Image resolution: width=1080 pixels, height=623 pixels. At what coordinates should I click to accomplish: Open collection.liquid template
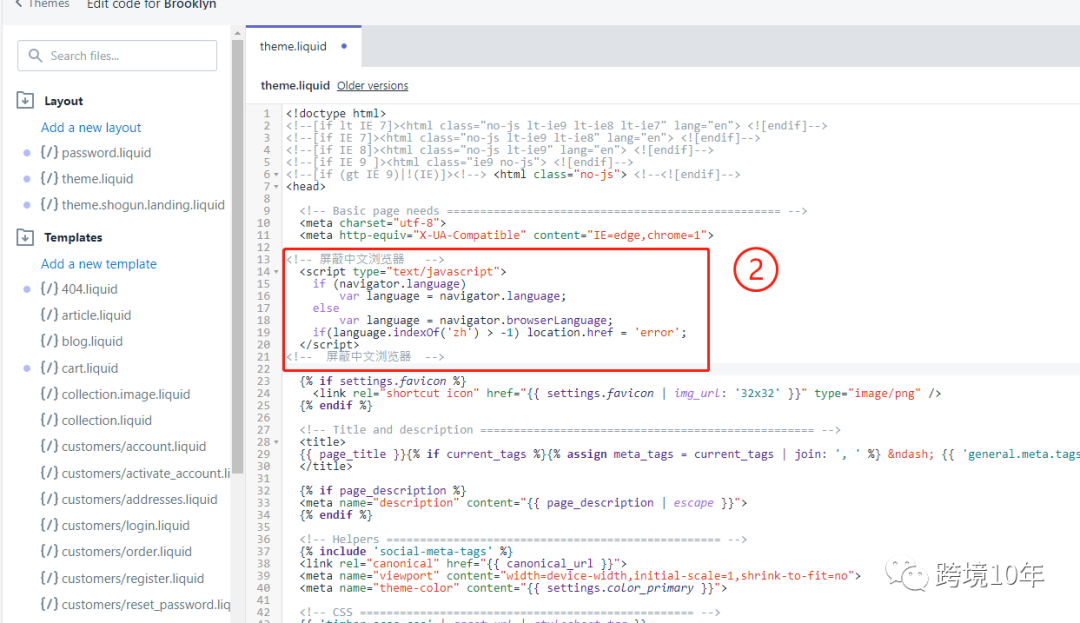[107, 421]
